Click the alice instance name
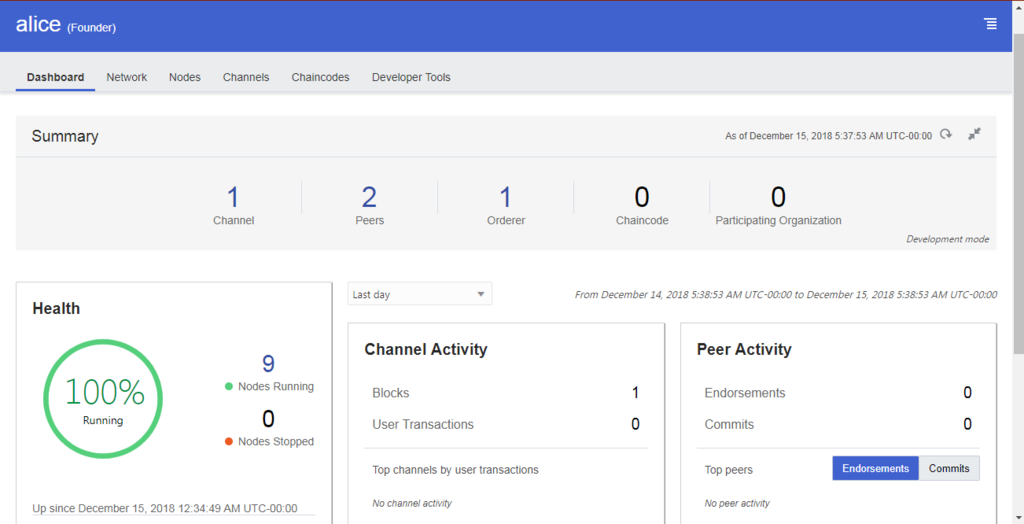Screen dimensions: 1024x524 pos(39,25)
